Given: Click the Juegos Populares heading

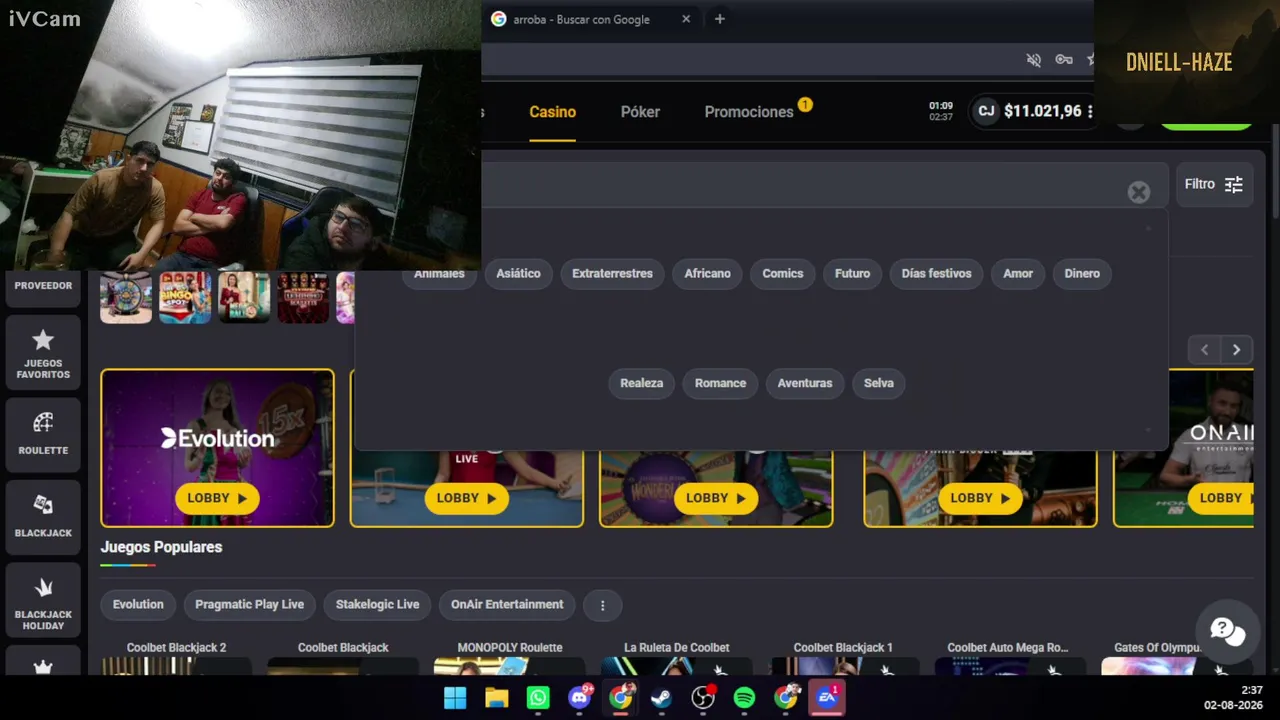Looking at the screenshot, I should click(x=161, y=548).
